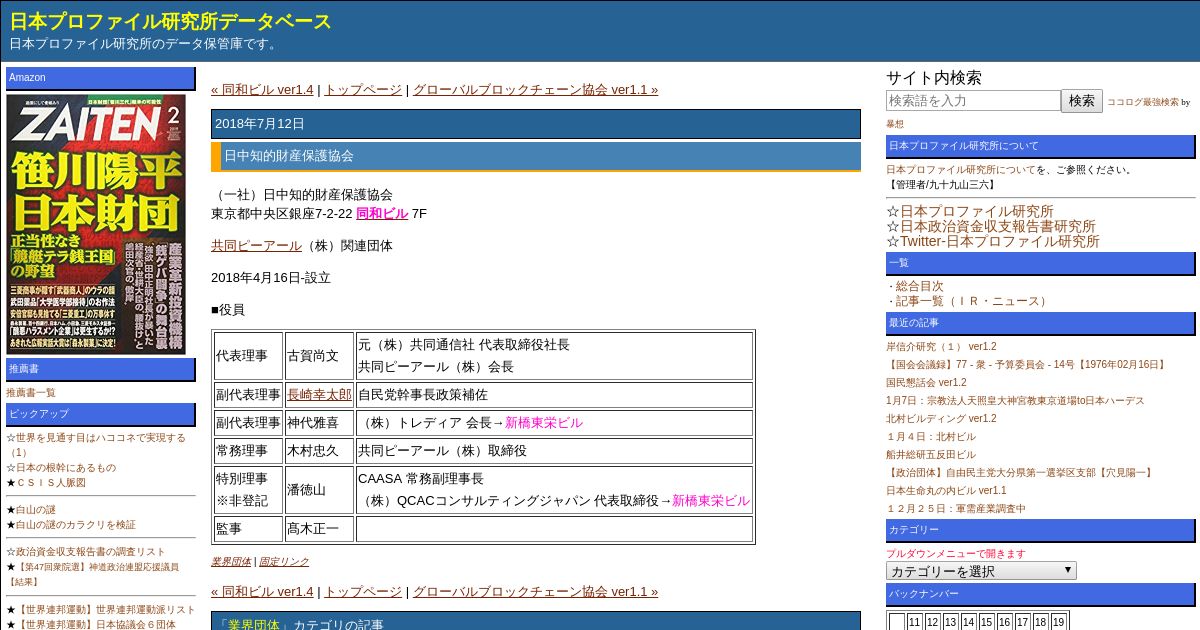Open the 総合目次 link
This screenshot has height=630, width=1200.
(919, 286)
